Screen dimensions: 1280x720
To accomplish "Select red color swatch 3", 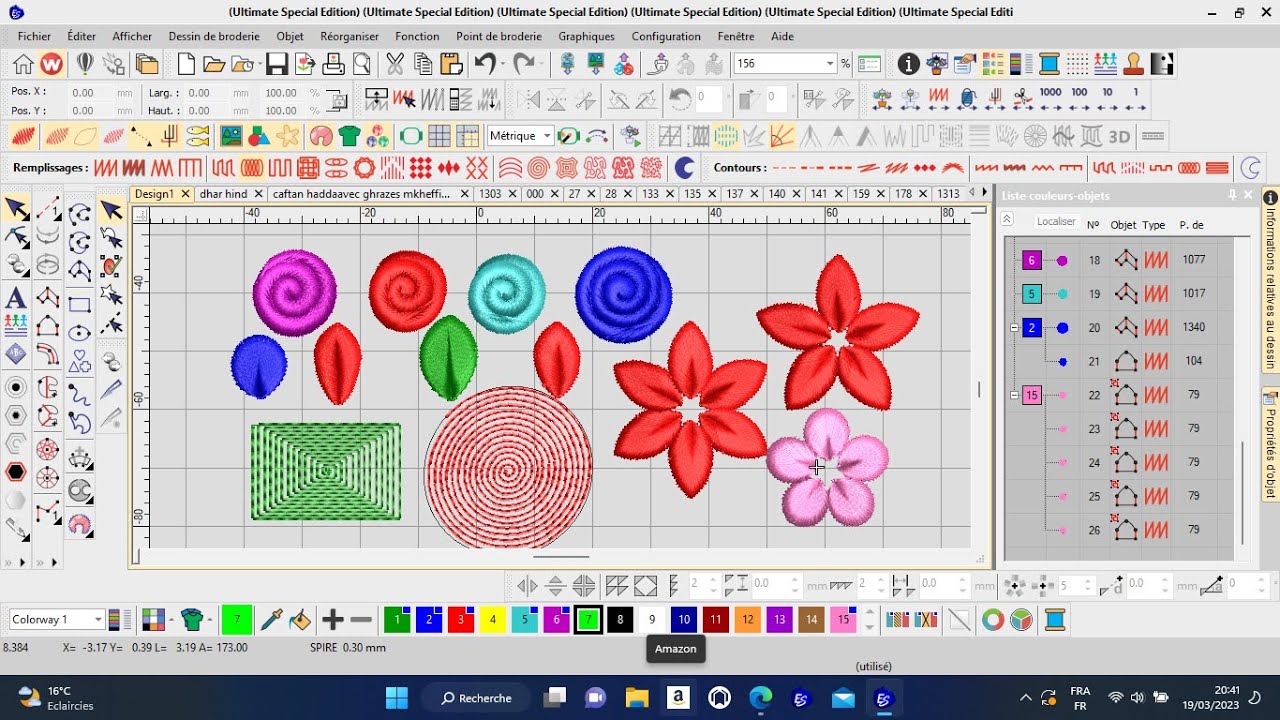I will point(461,620).
